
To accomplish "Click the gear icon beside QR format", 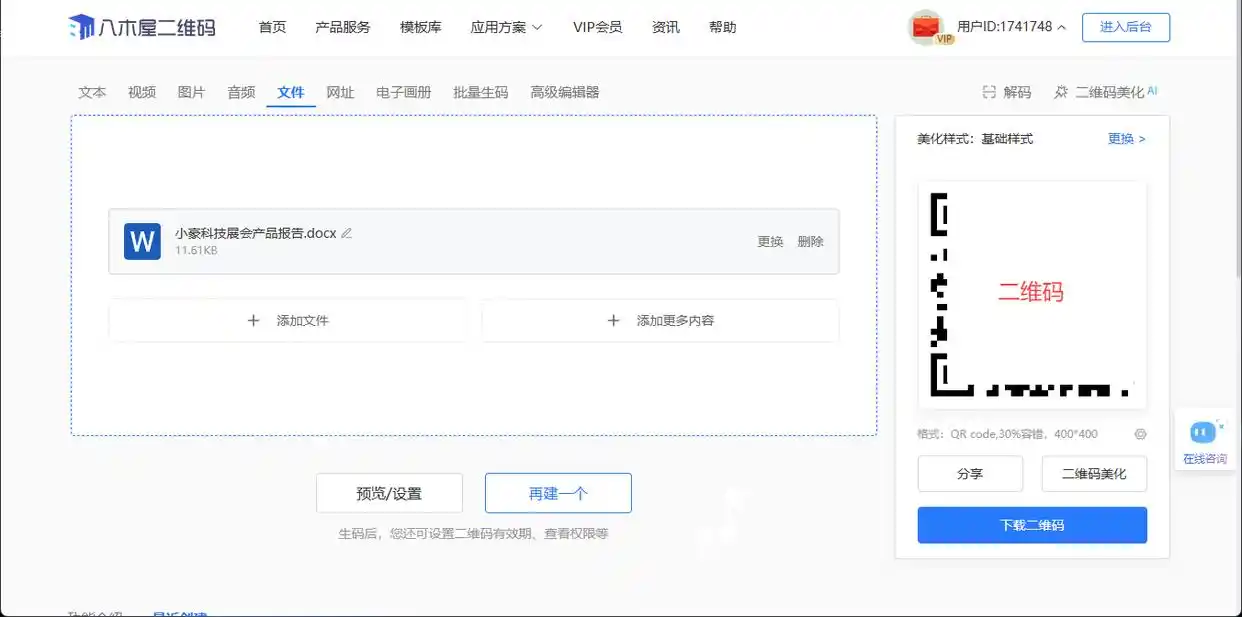I will tap(1140, 434).
